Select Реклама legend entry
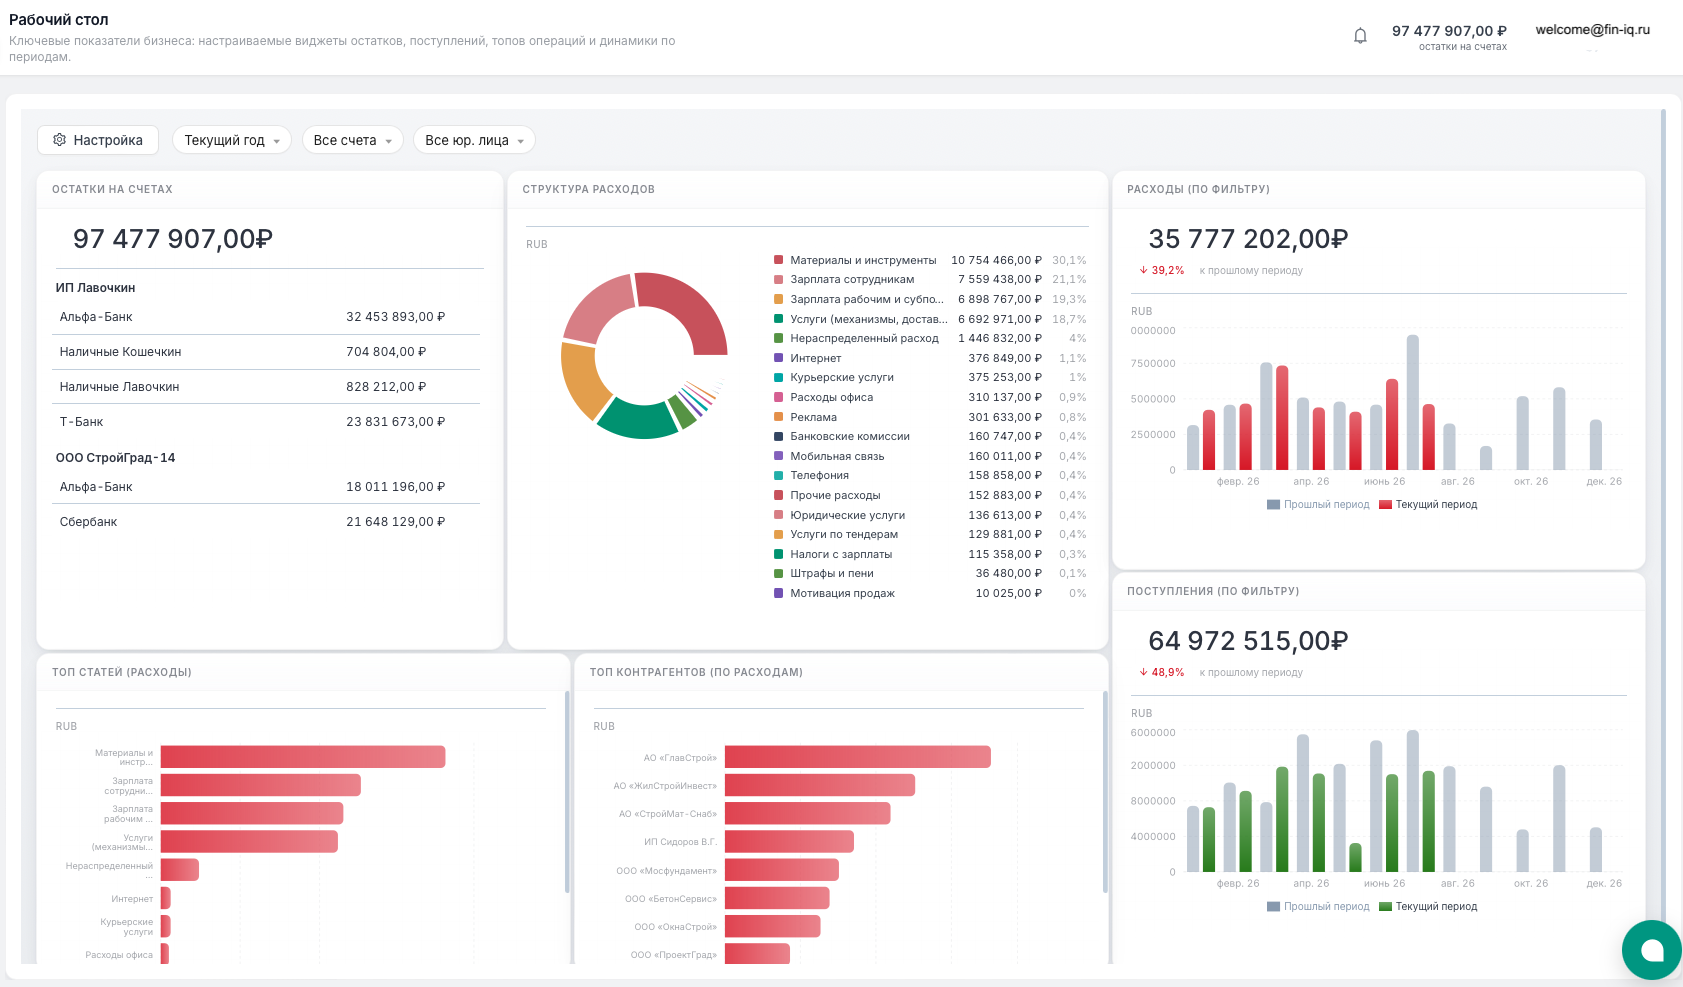Image resolution: width=1683 pixels, height=987 pixels. click(930, 417)
